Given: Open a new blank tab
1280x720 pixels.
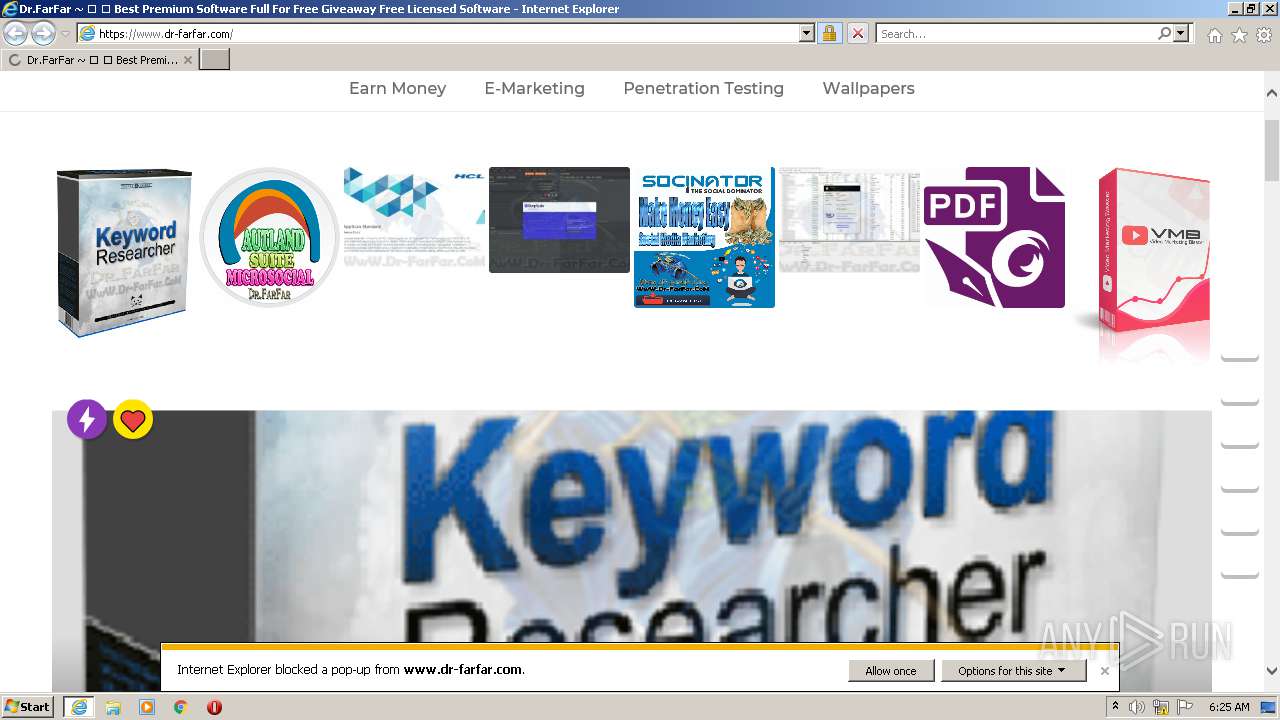Looking at the screenshot, I should coord(214,60).
